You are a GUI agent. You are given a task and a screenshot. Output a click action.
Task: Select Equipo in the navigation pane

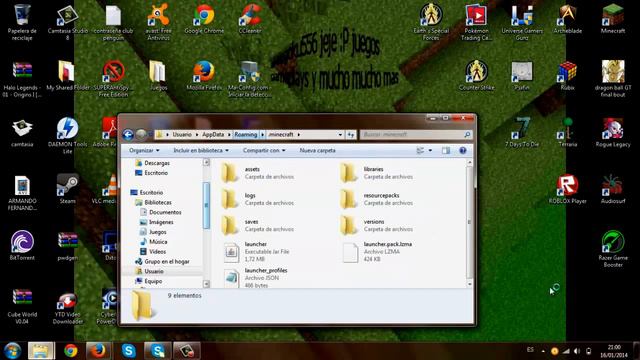point(149,281)
